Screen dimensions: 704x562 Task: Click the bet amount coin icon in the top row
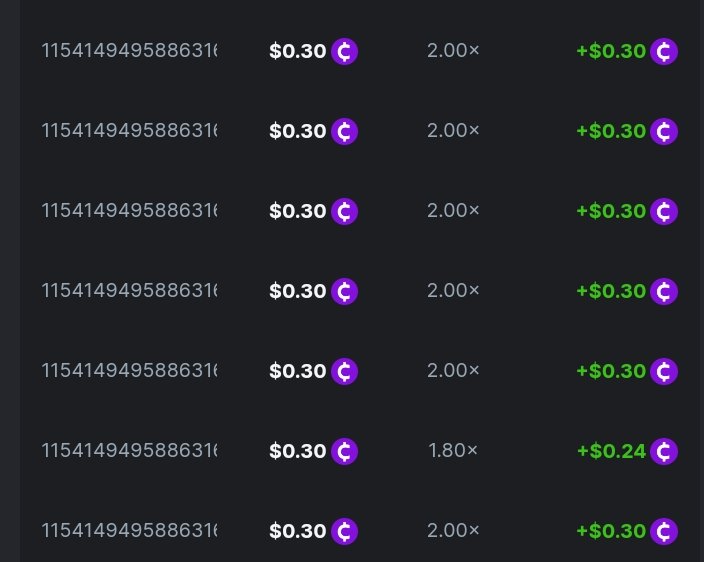[345, 51]
